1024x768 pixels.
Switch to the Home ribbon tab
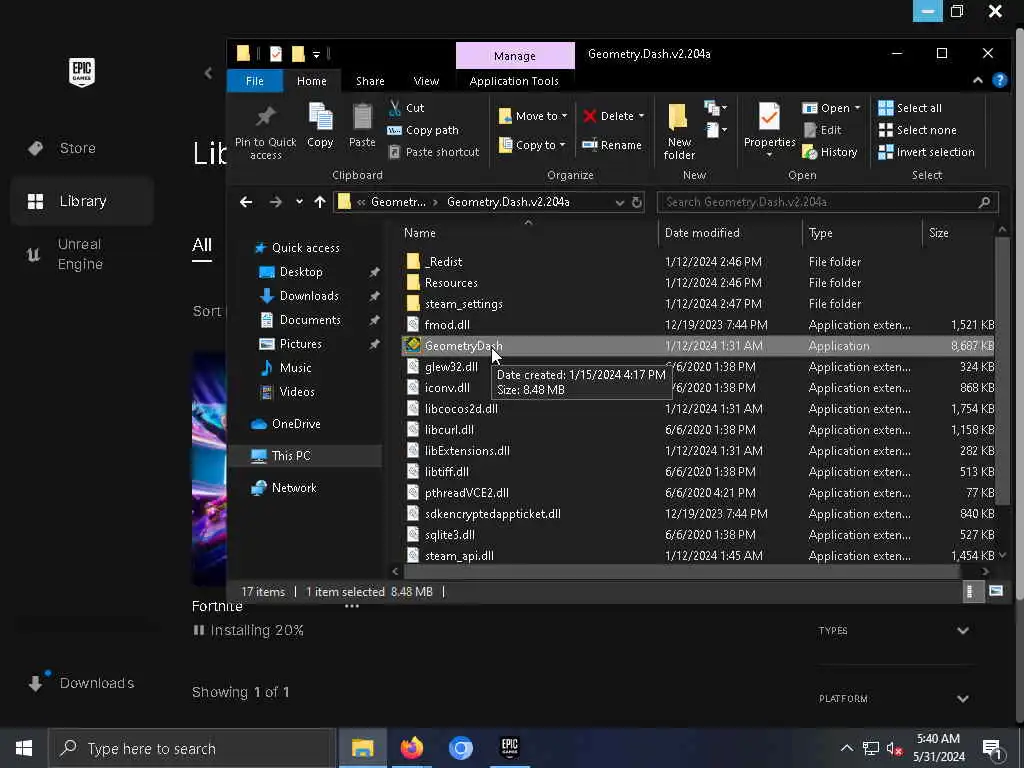point(312,81)
